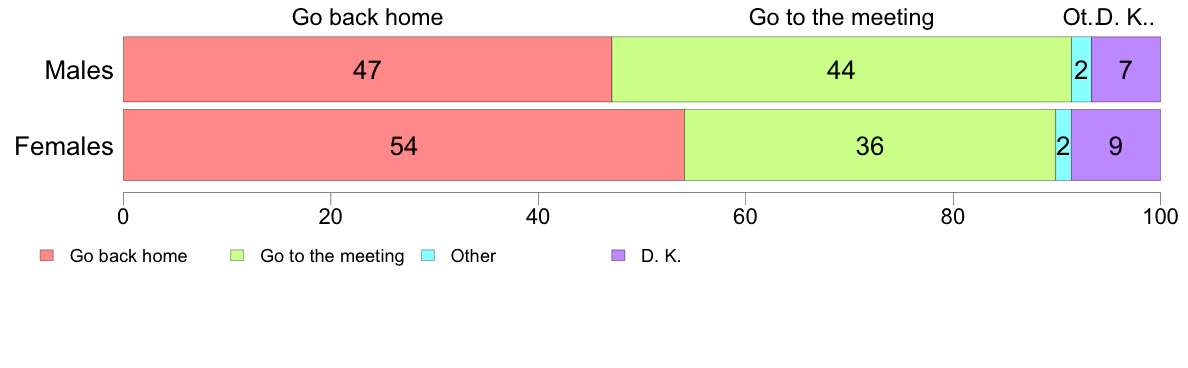Click the Females row label

pos(64,145)
